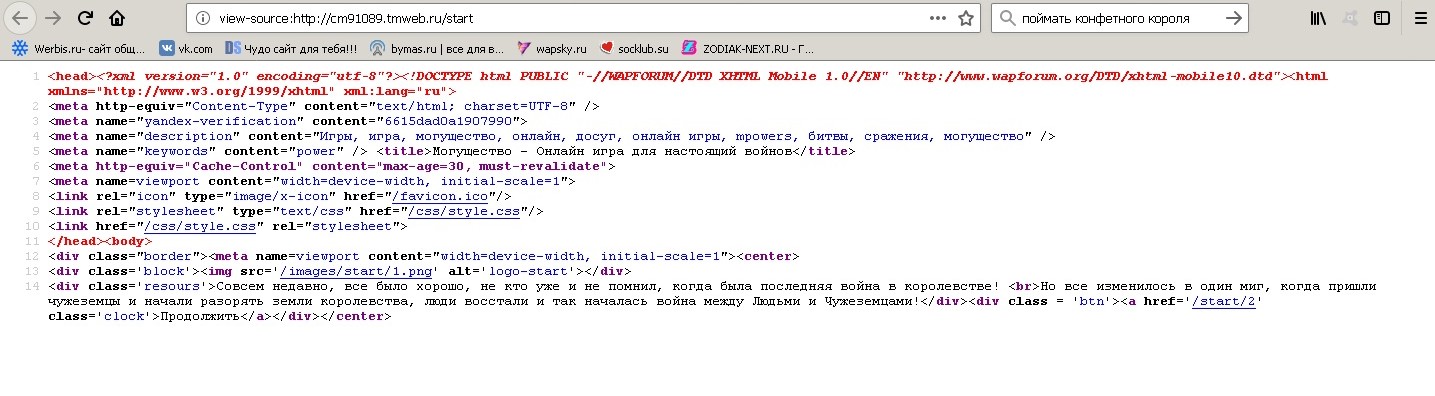Open the bymas.ru bookmark
The image size is (1435, 396).
click(436, 47)
